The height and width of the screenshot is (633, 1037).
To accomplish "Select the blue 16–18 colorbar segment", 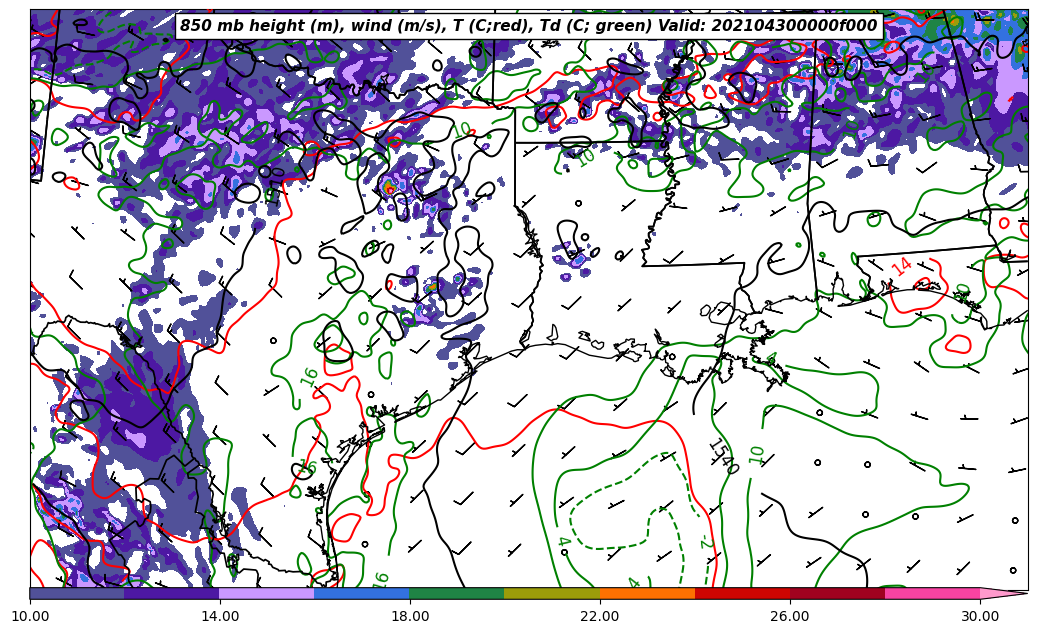I will (x=362, y=593).
